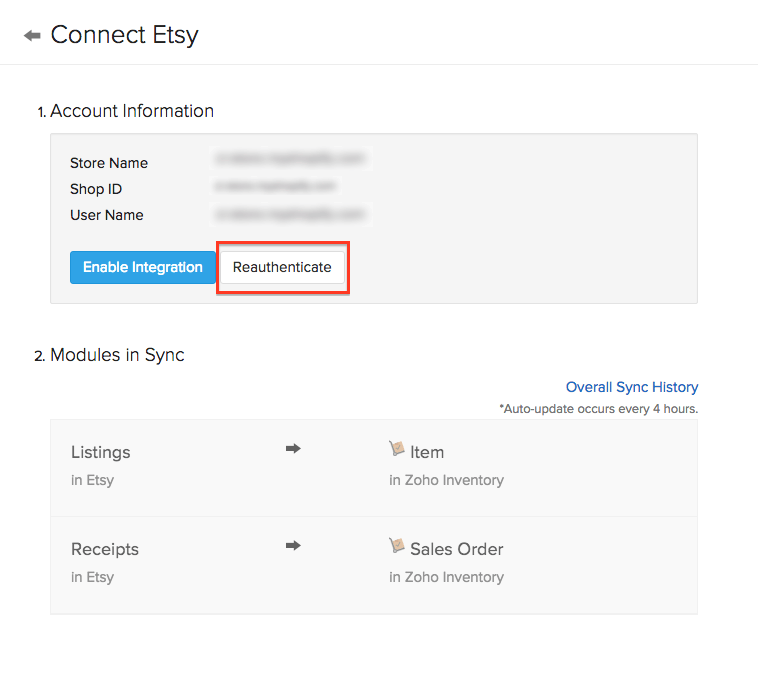Screen dimensions: 758x689
Task: Click the Item module icon
Action: (x=397, y=450)
